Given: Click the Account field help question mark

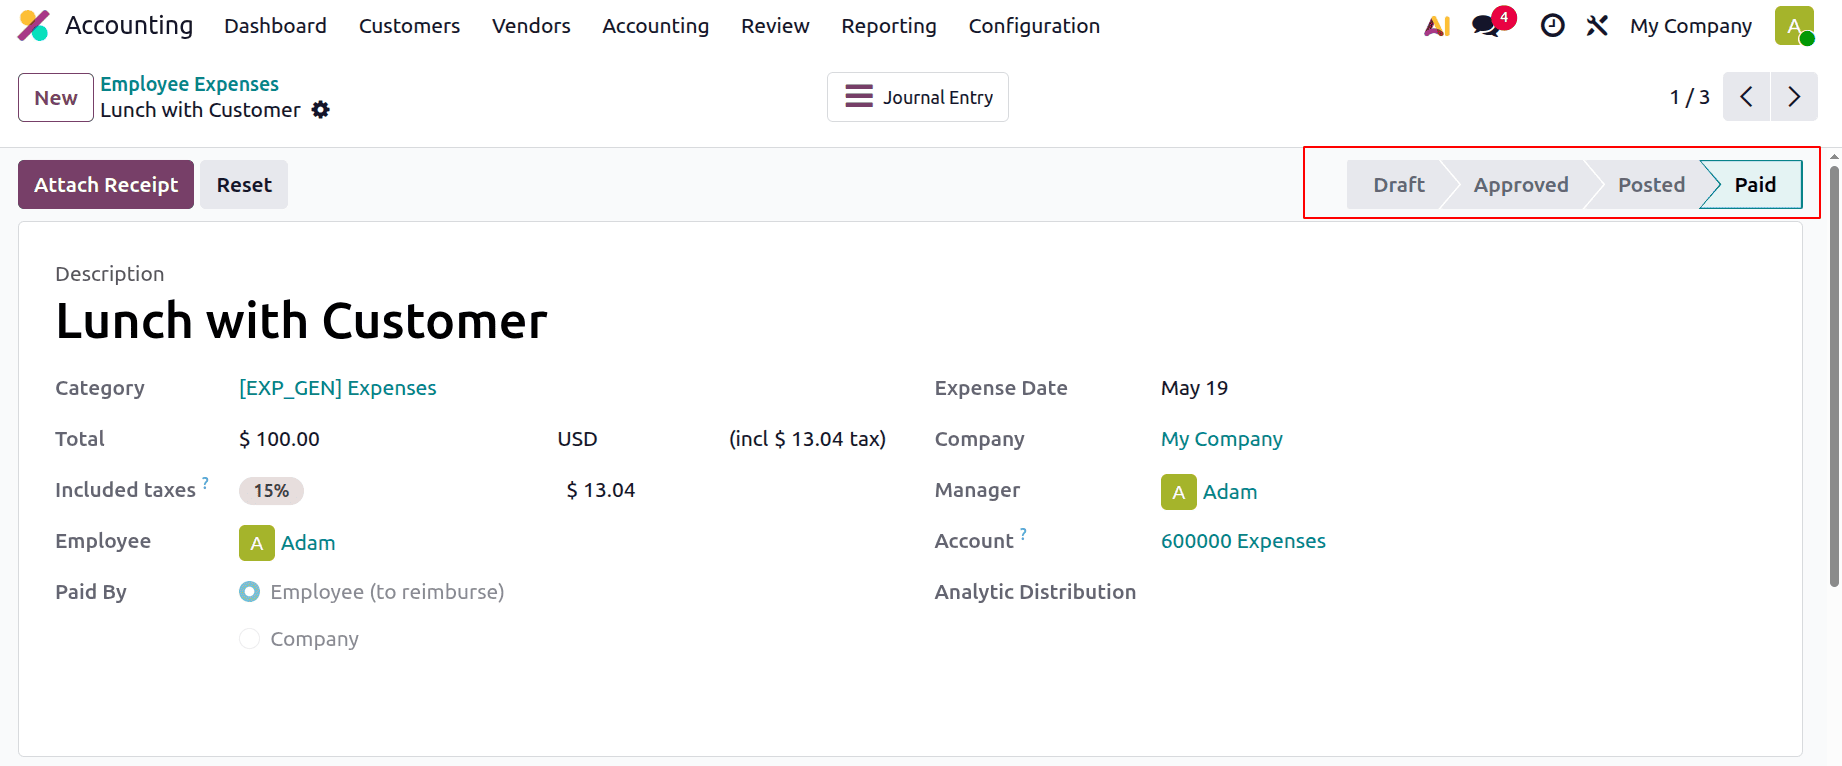Looking at the screenshot, I should click(x=1024, y=534).
